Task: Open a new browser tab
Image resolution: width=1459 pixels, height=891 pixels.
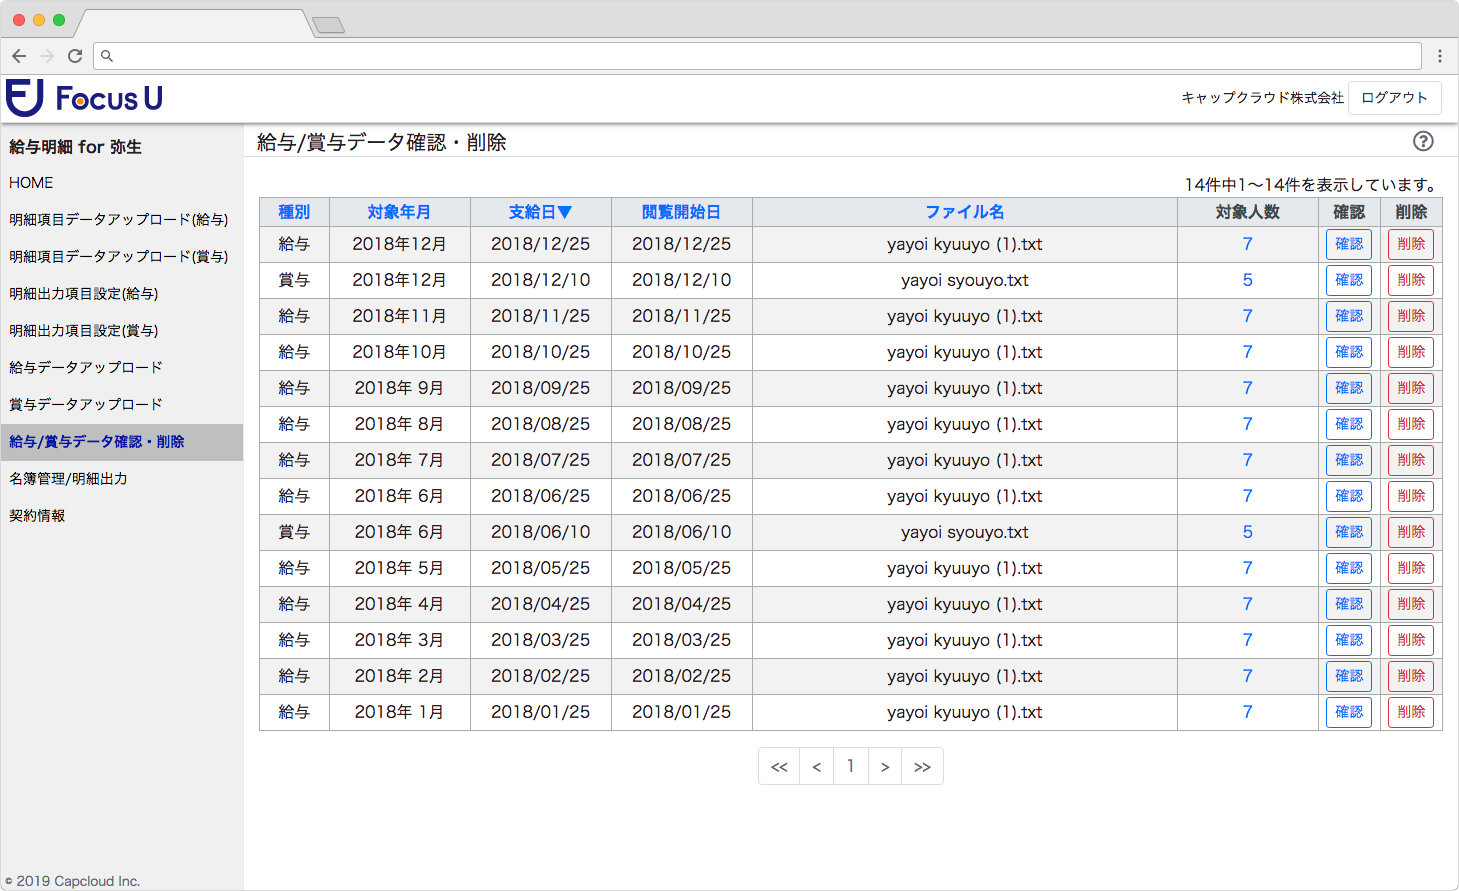Action: (328, 25)
